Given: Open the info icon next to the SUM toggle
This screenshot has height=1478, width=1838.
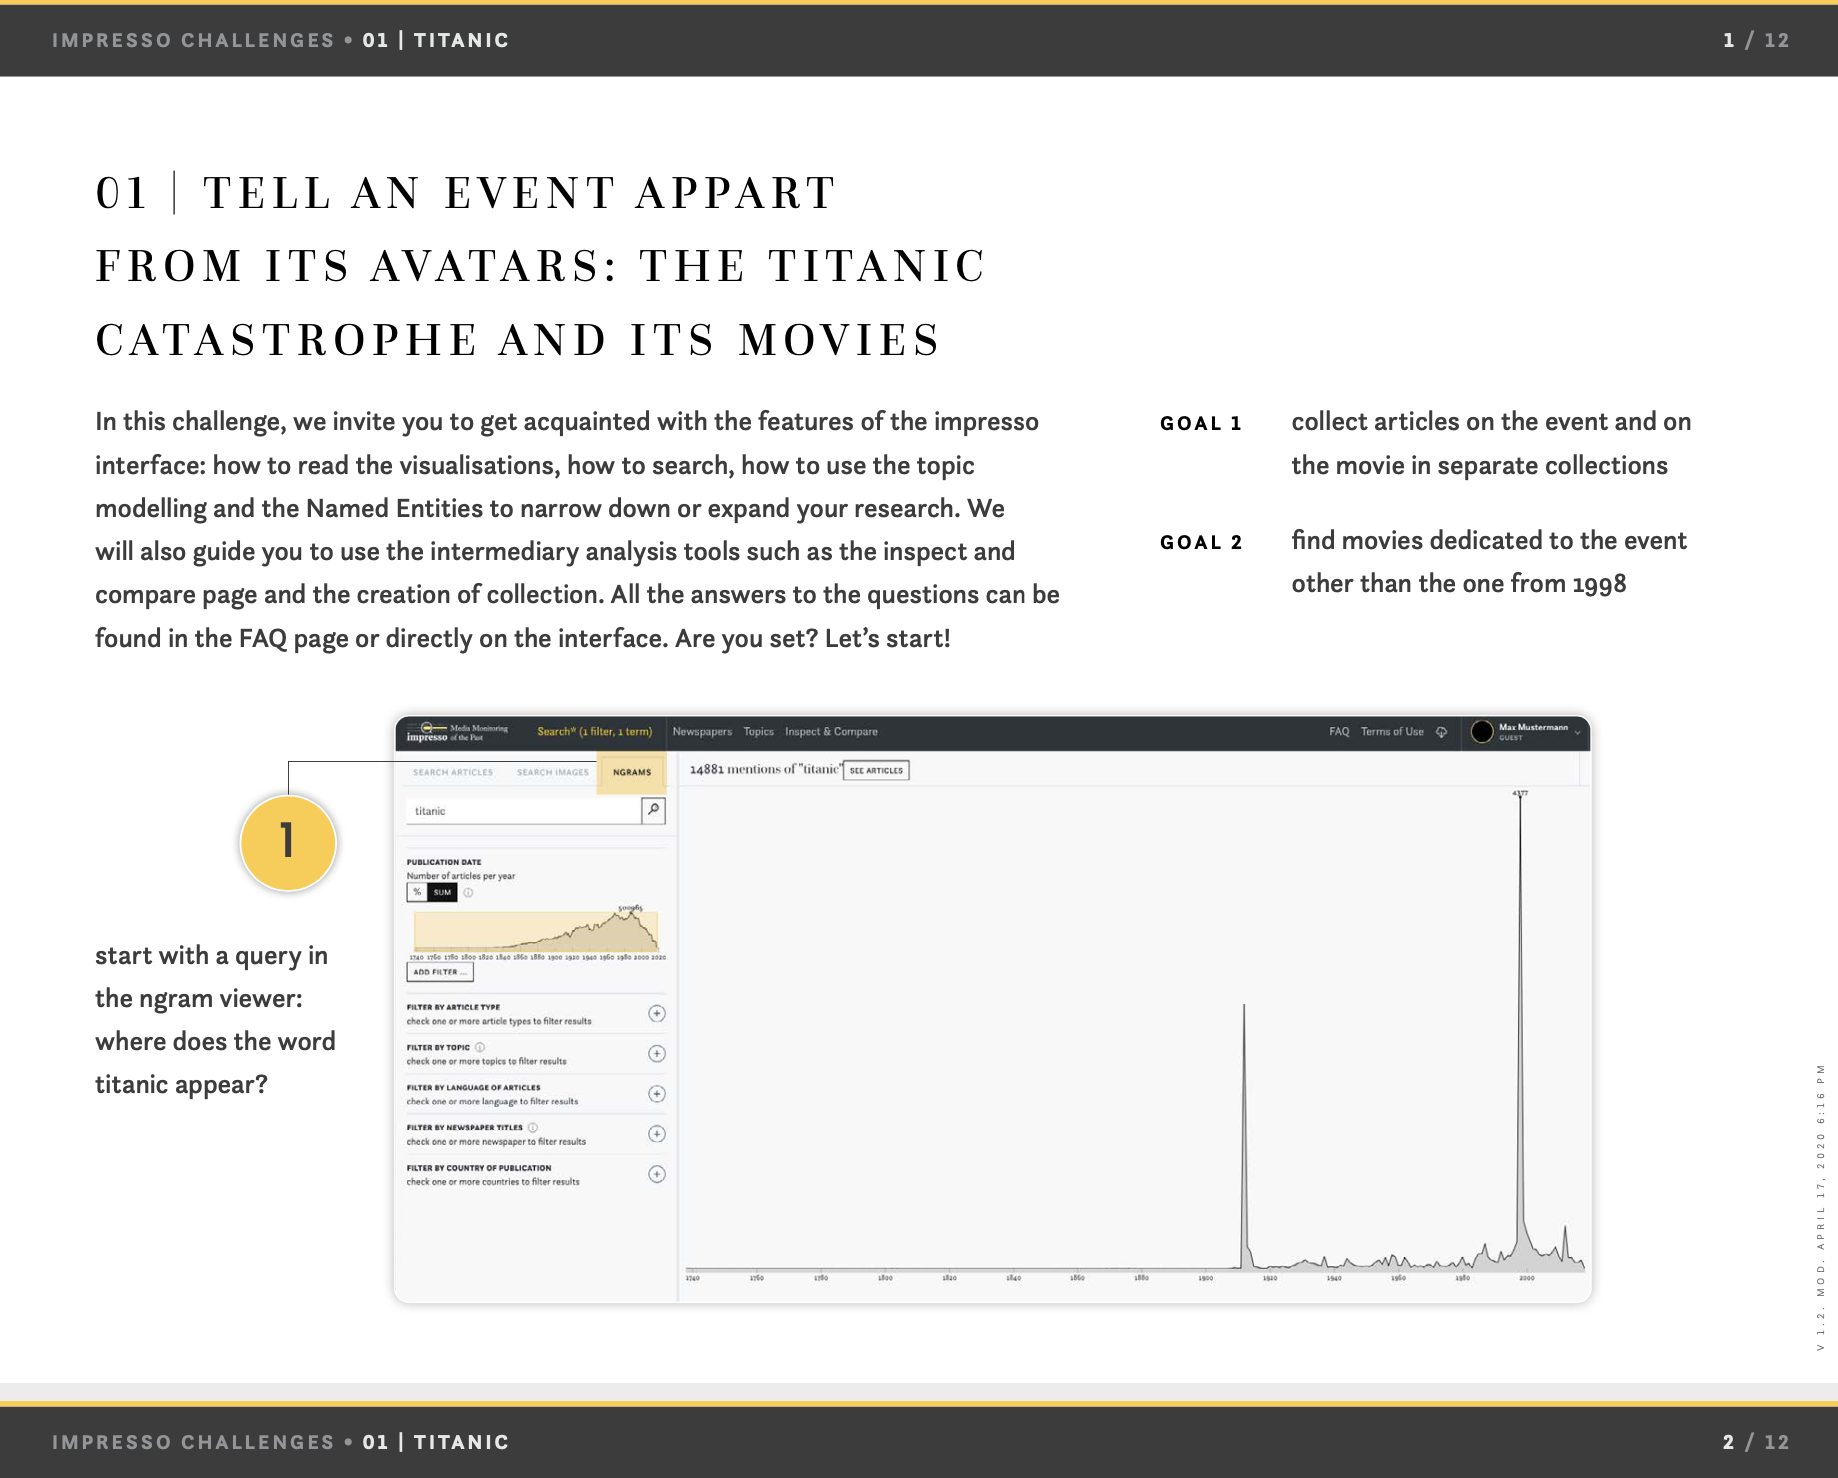Looking at the screenshot, I should pos(468,892).
